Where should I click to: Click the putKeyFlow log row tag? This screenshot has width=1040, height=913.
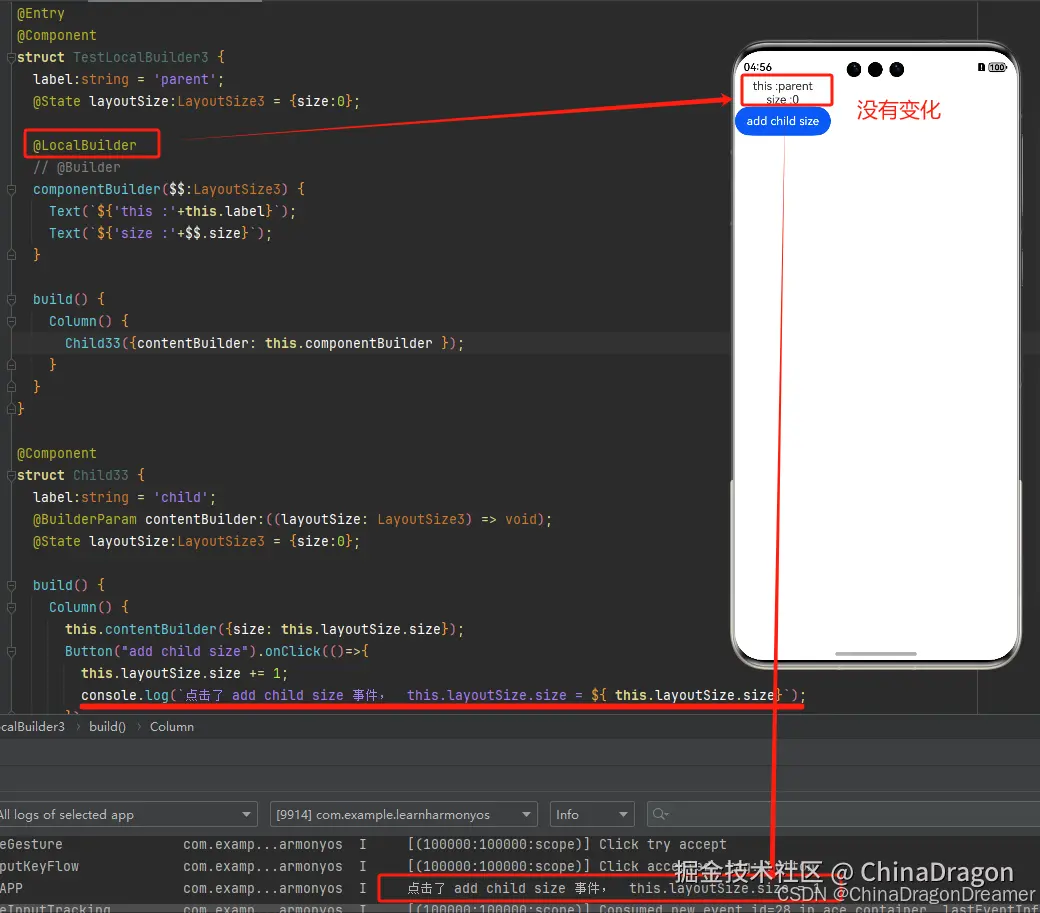point(39,866)
